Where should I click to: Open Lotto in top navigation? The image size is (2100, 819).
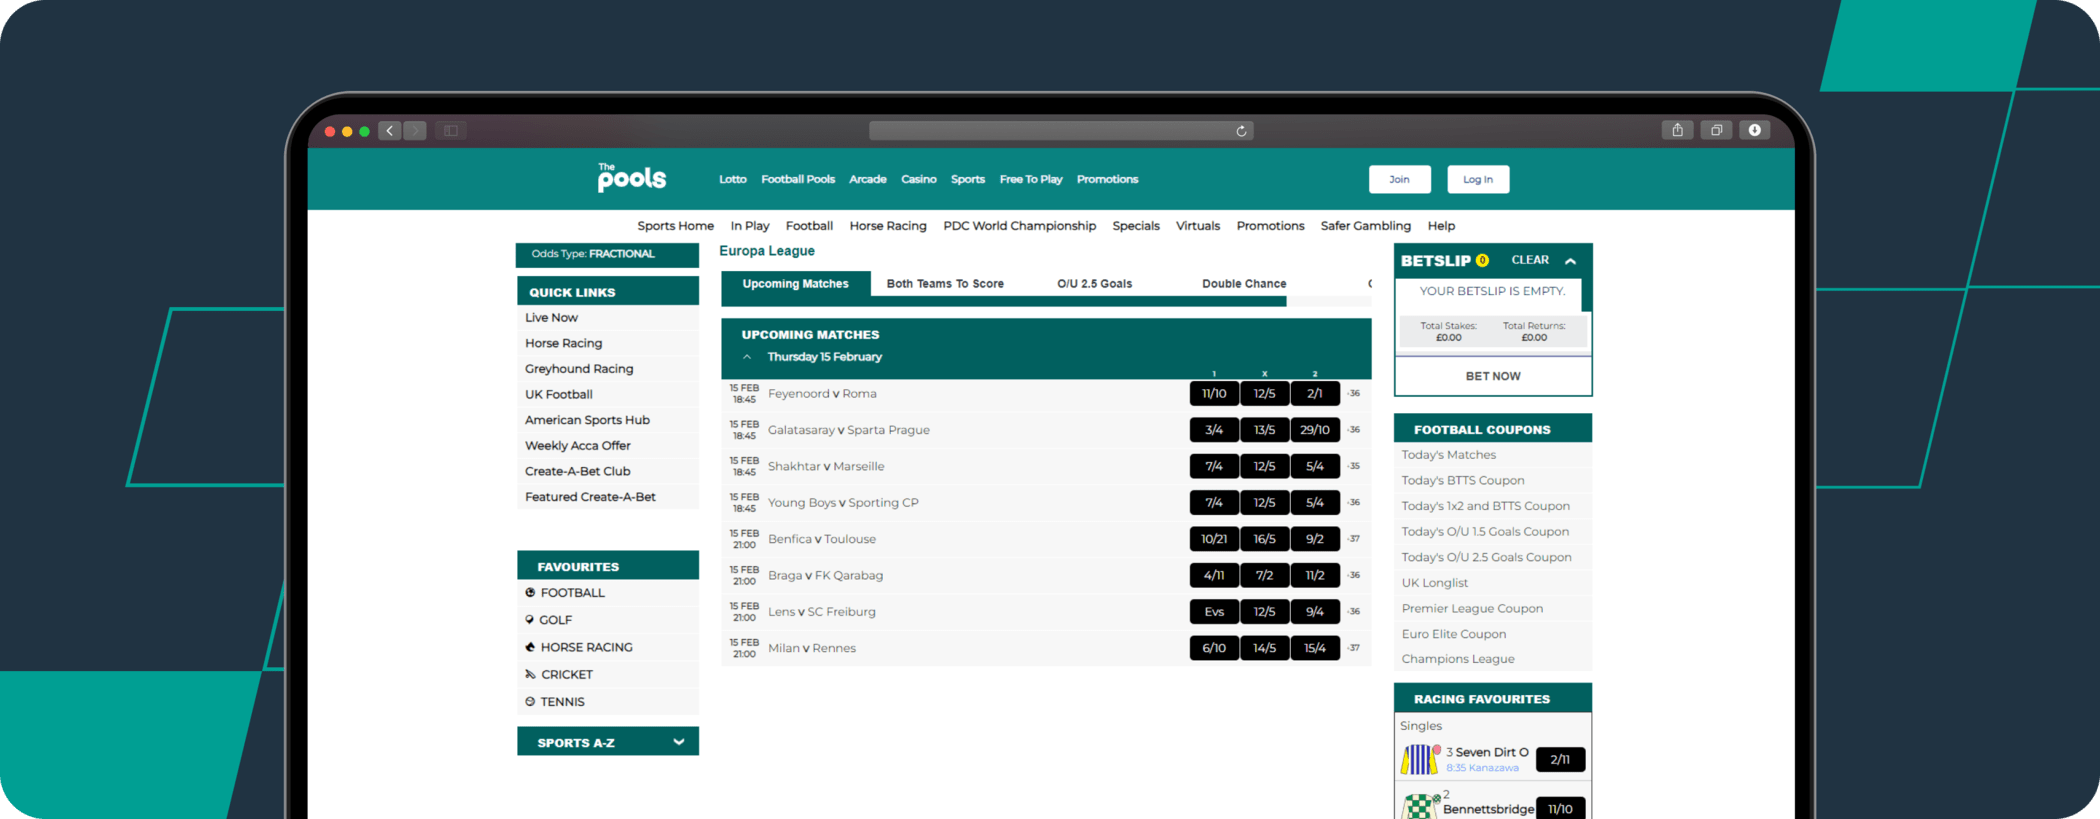click(733, 179)
